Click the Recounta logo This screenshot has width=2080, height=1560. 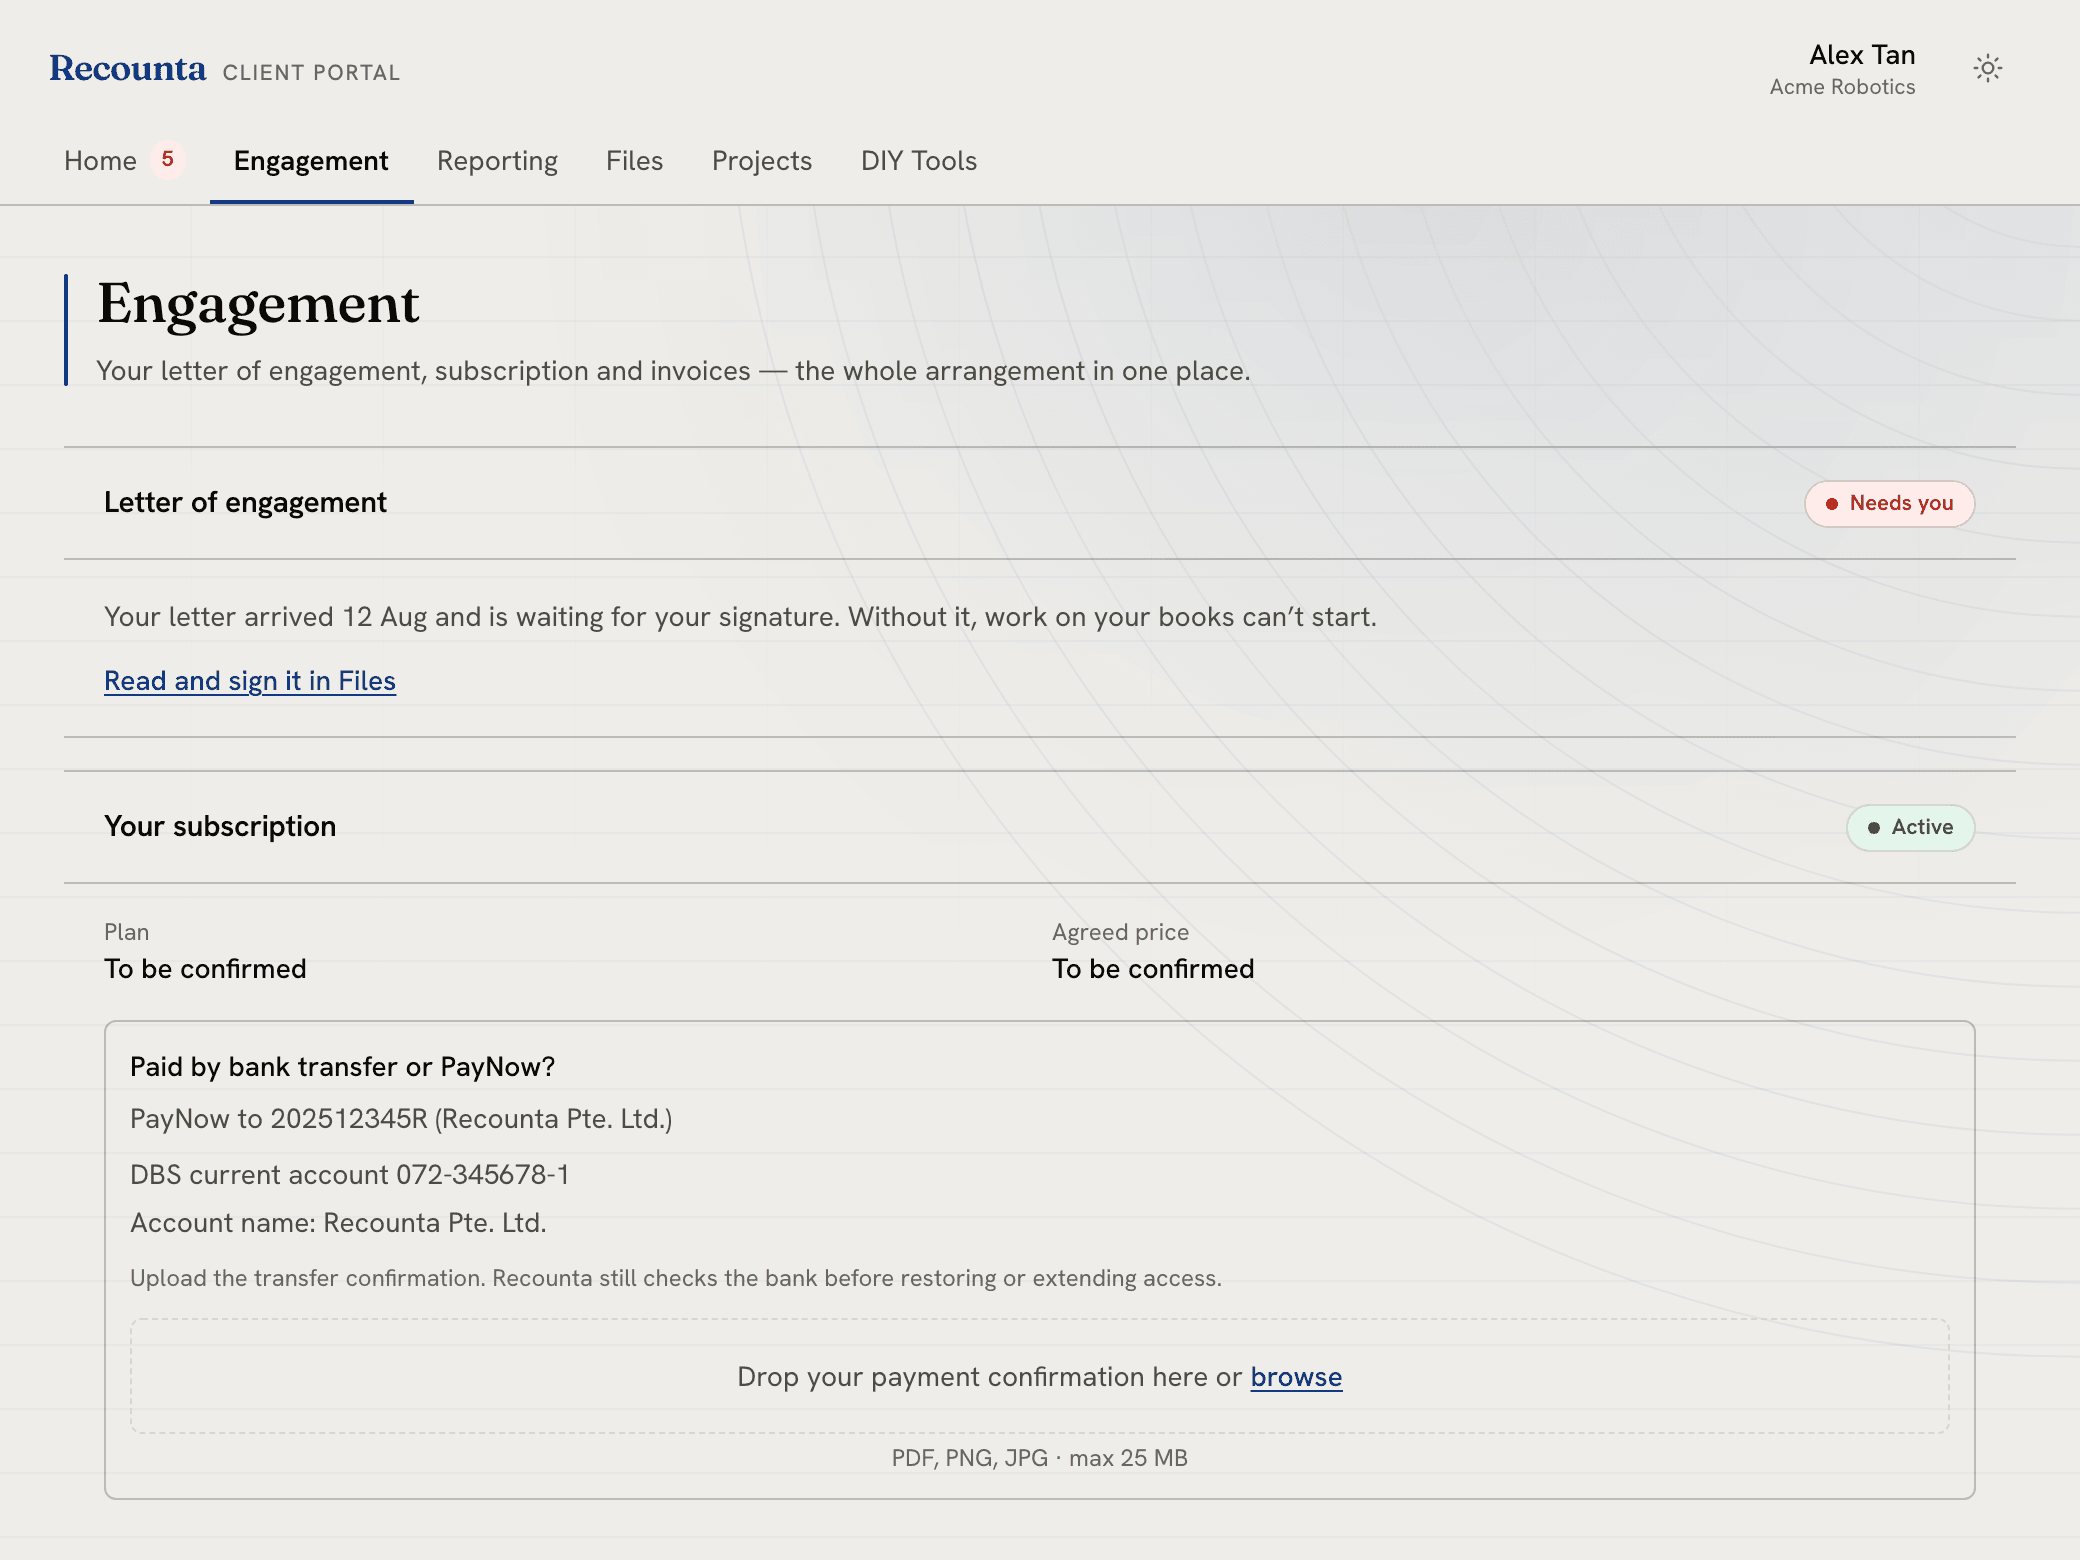click(x=128, y=69)
